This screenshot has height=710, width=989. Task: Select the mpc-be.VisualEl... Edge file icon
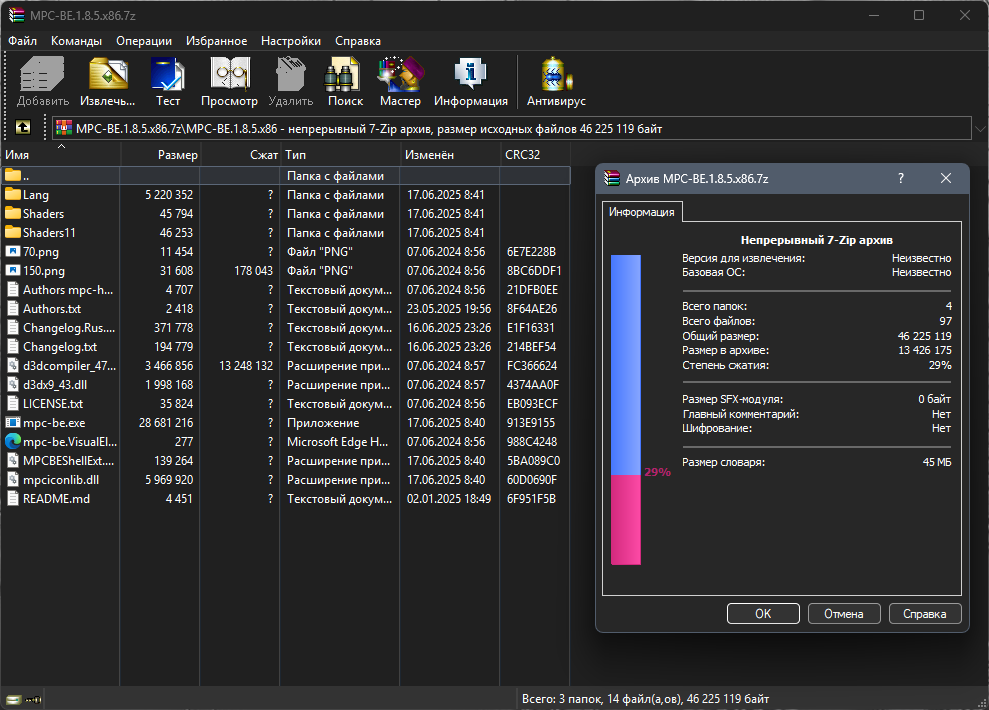(13, 441)
